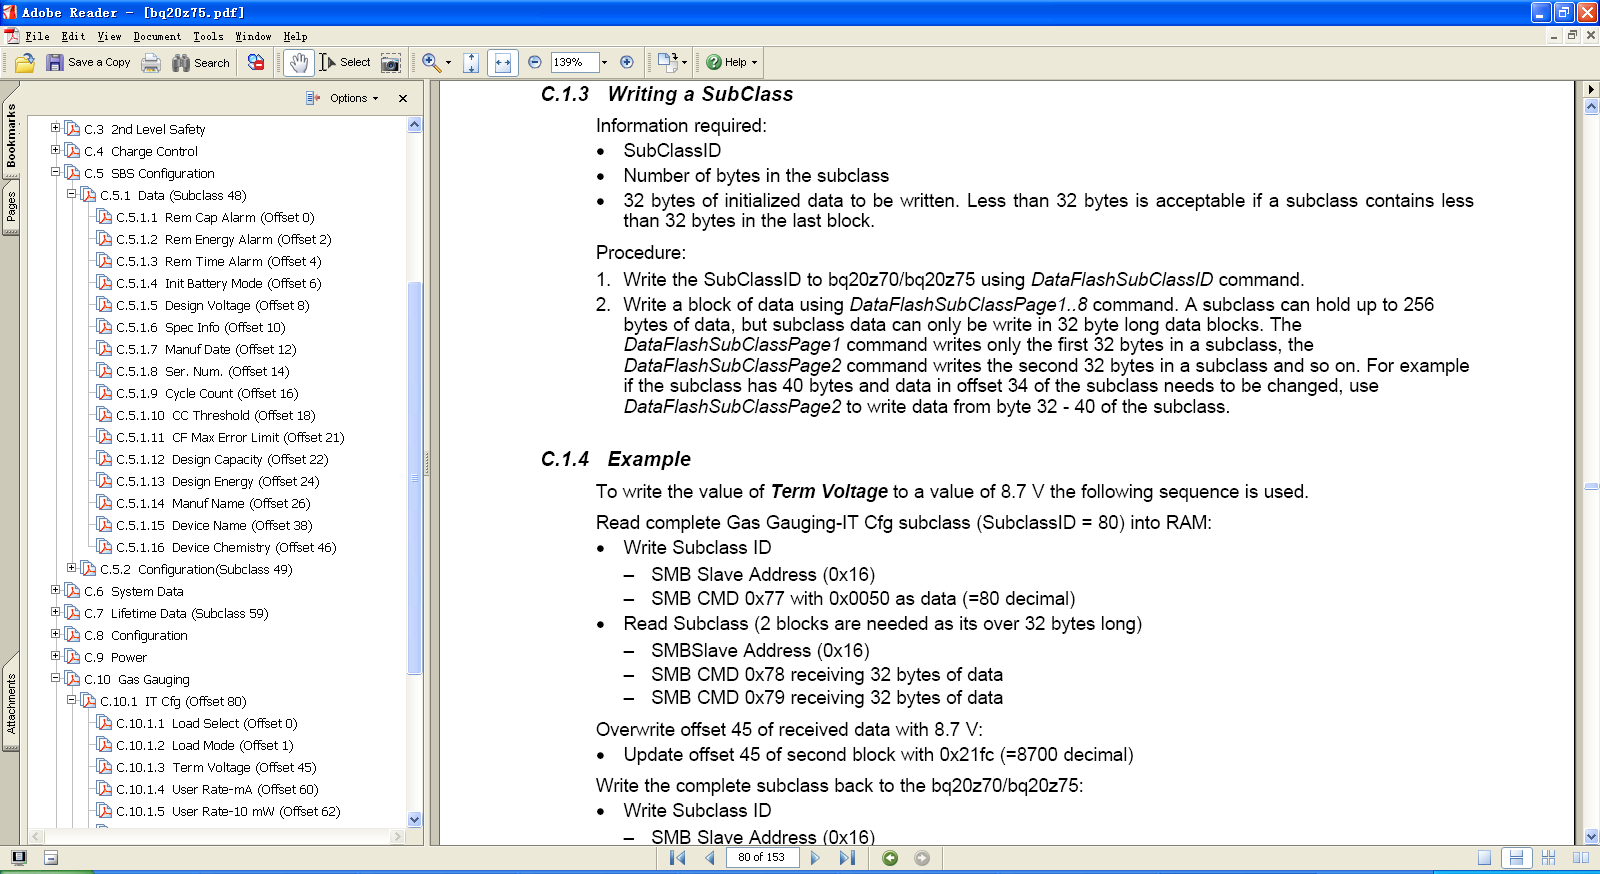
Task: Activate the text Select tool
Action: tap(345, 62)
